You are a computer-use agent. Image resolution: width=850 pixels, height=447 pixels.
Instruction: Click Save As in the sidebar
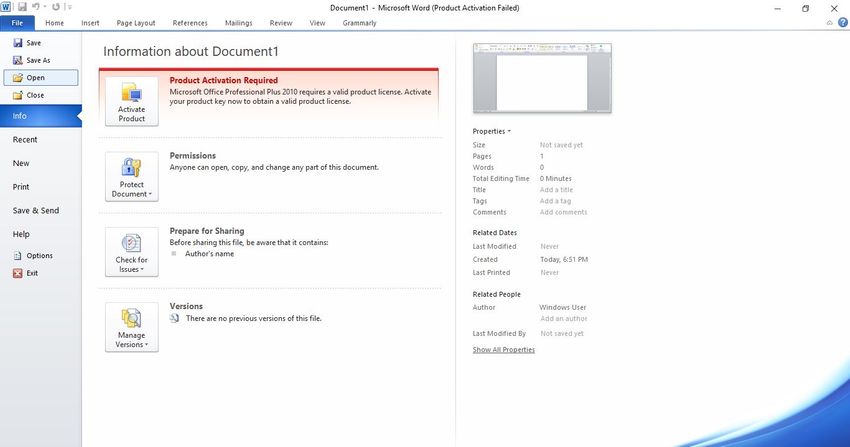point(37,60)
